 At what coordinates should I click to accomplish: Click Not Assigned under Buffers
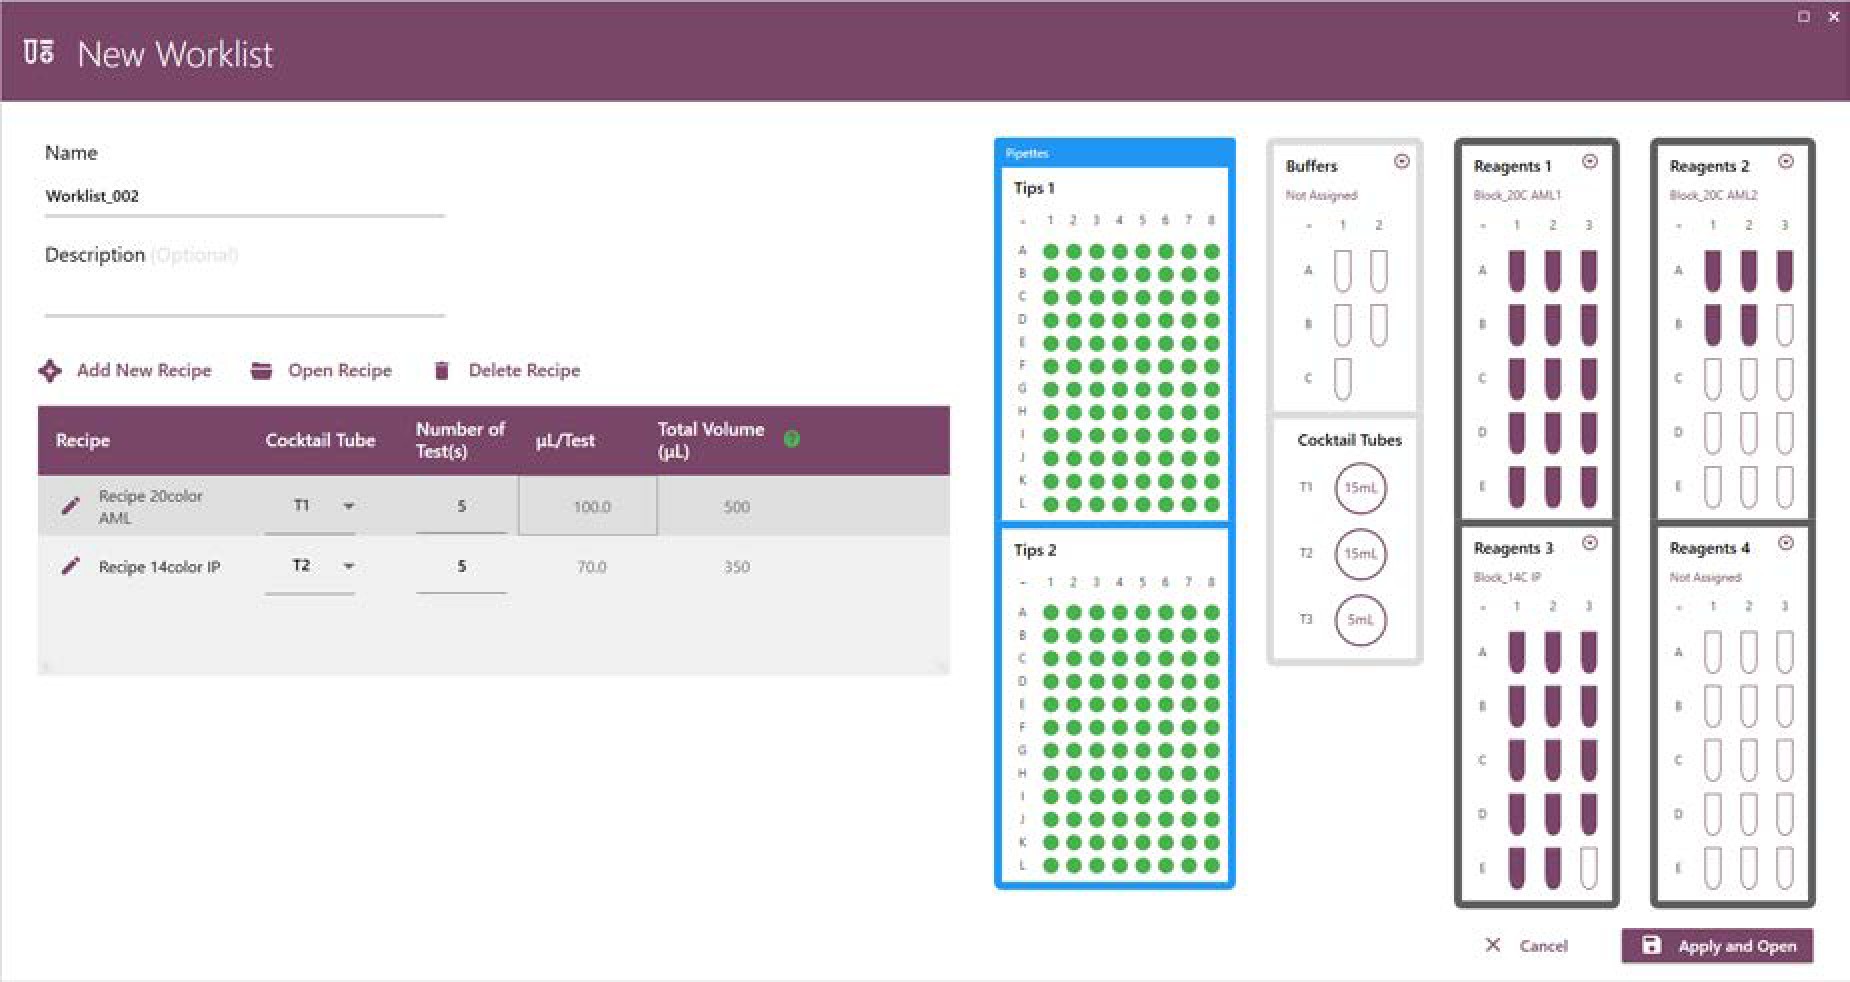[x=1321, y=195]
